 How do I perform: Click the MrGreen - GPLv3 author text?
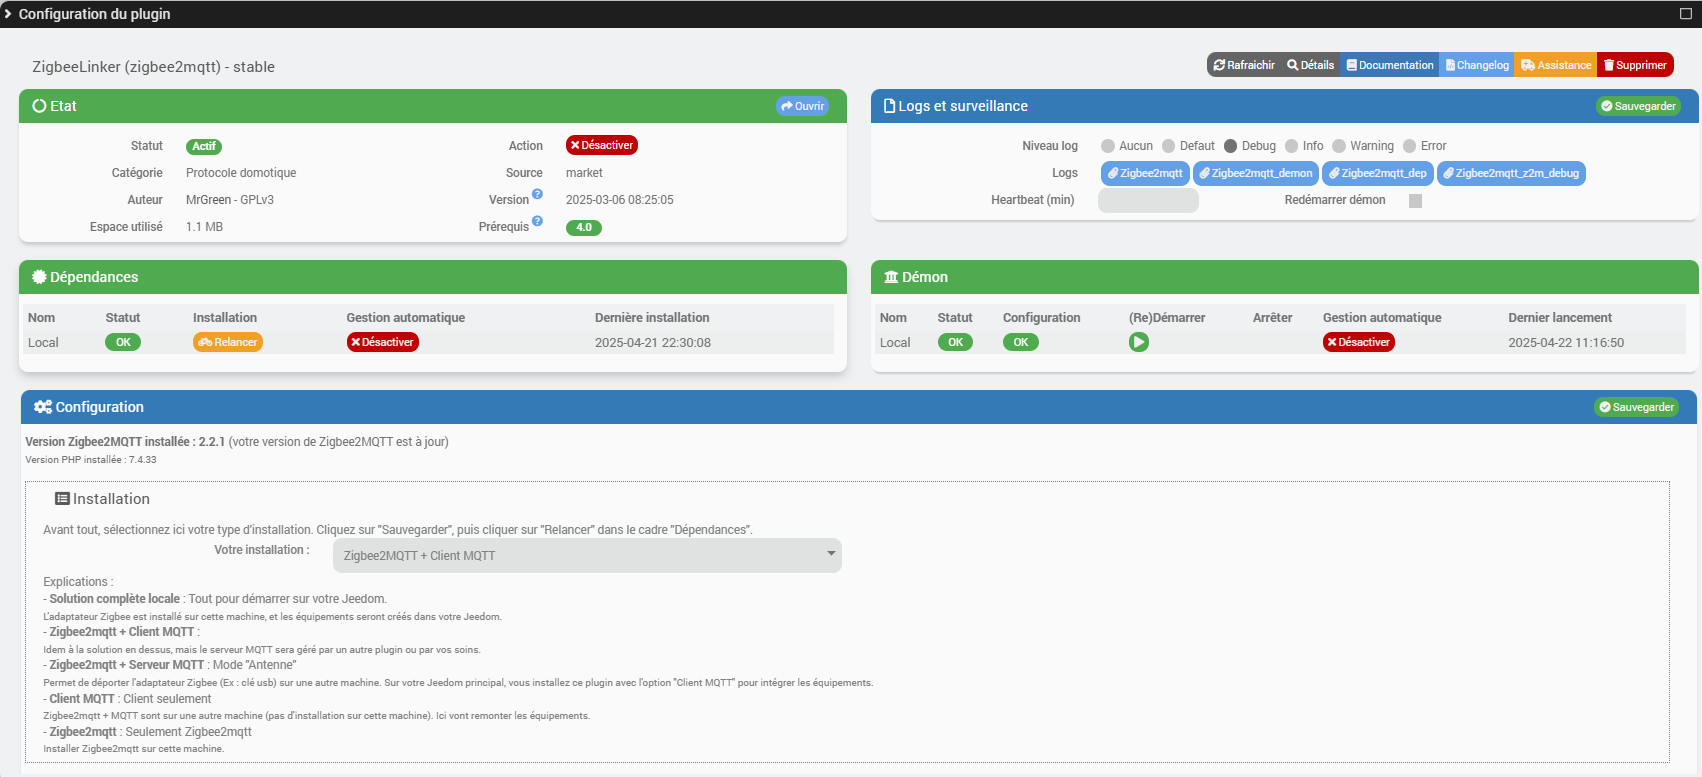click(230, 200)
